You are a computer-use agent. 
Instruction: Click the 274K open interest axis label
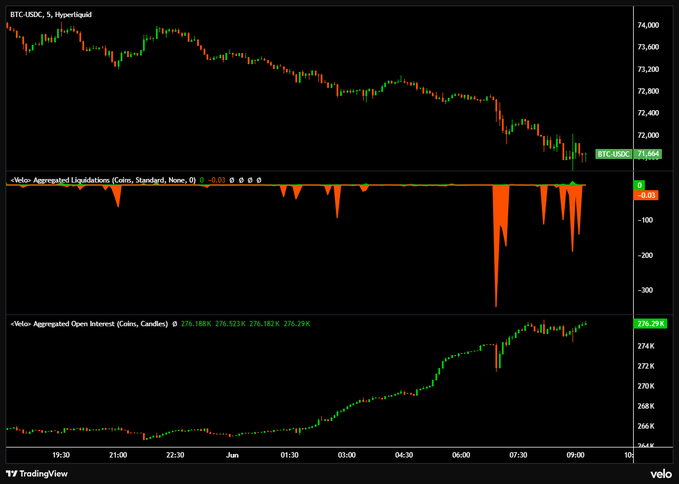(646, 346)
